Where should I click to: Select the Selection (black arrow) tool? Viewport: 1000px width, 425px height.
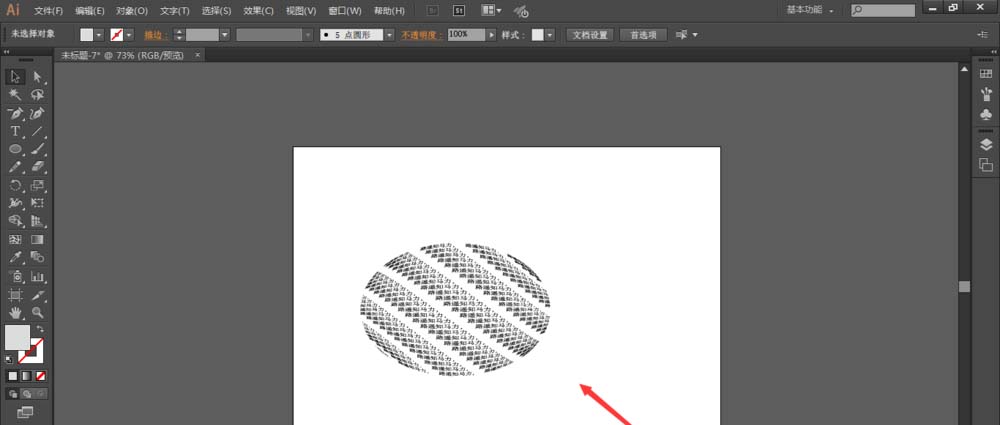tap(15, 77)
